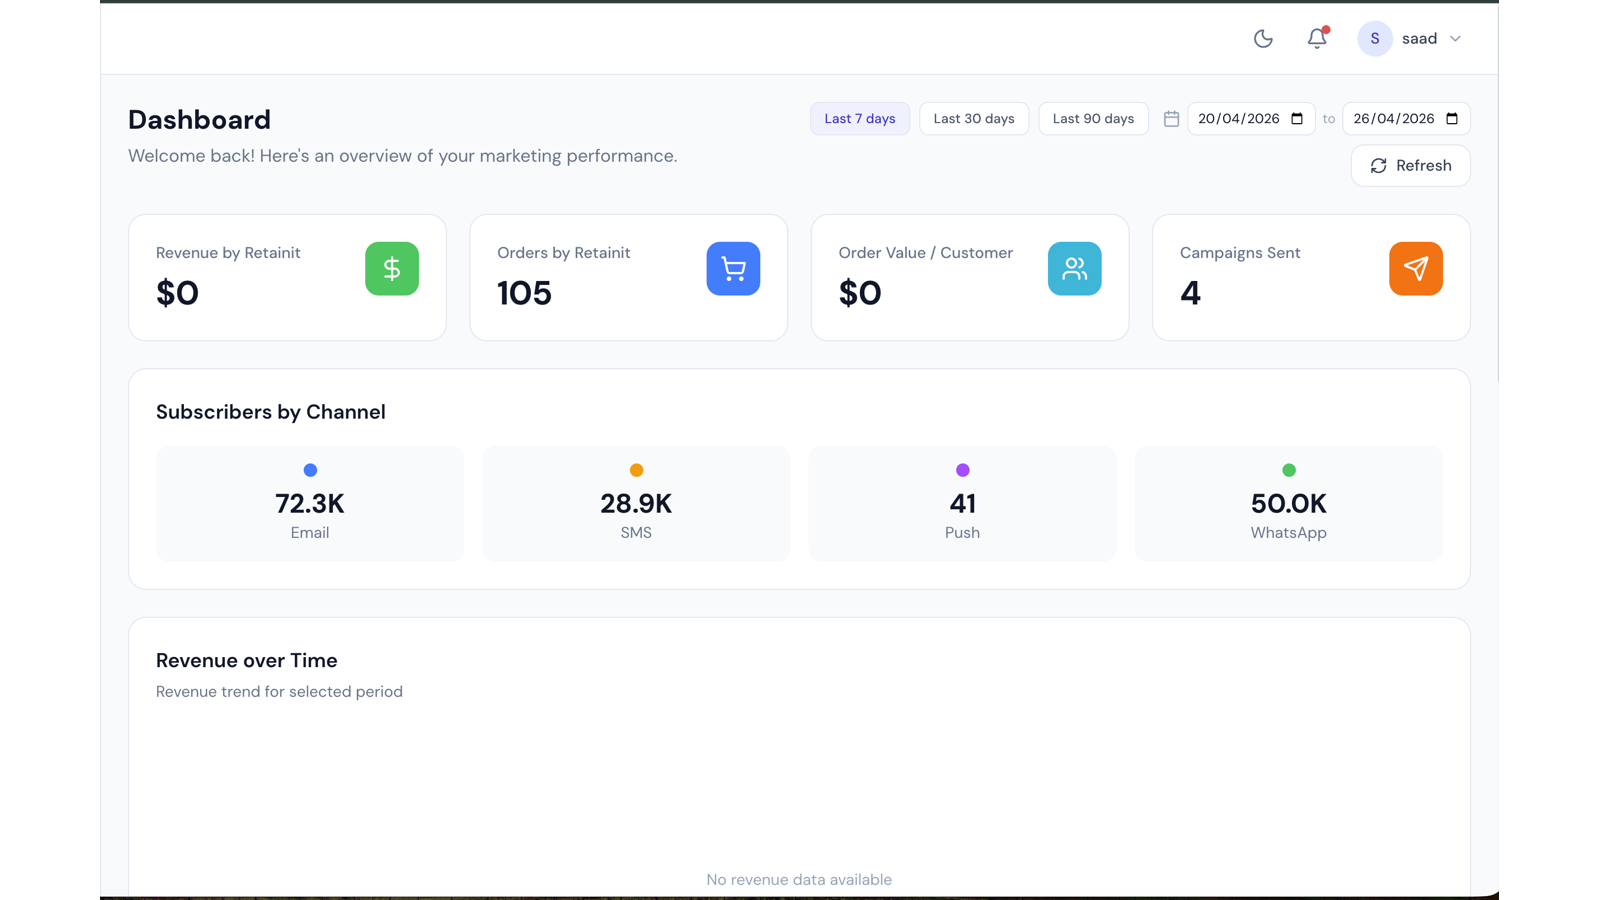The image size is (1600, 900).
Task: Click the Campaigns Sent value 4
Action: [1190, 293]
